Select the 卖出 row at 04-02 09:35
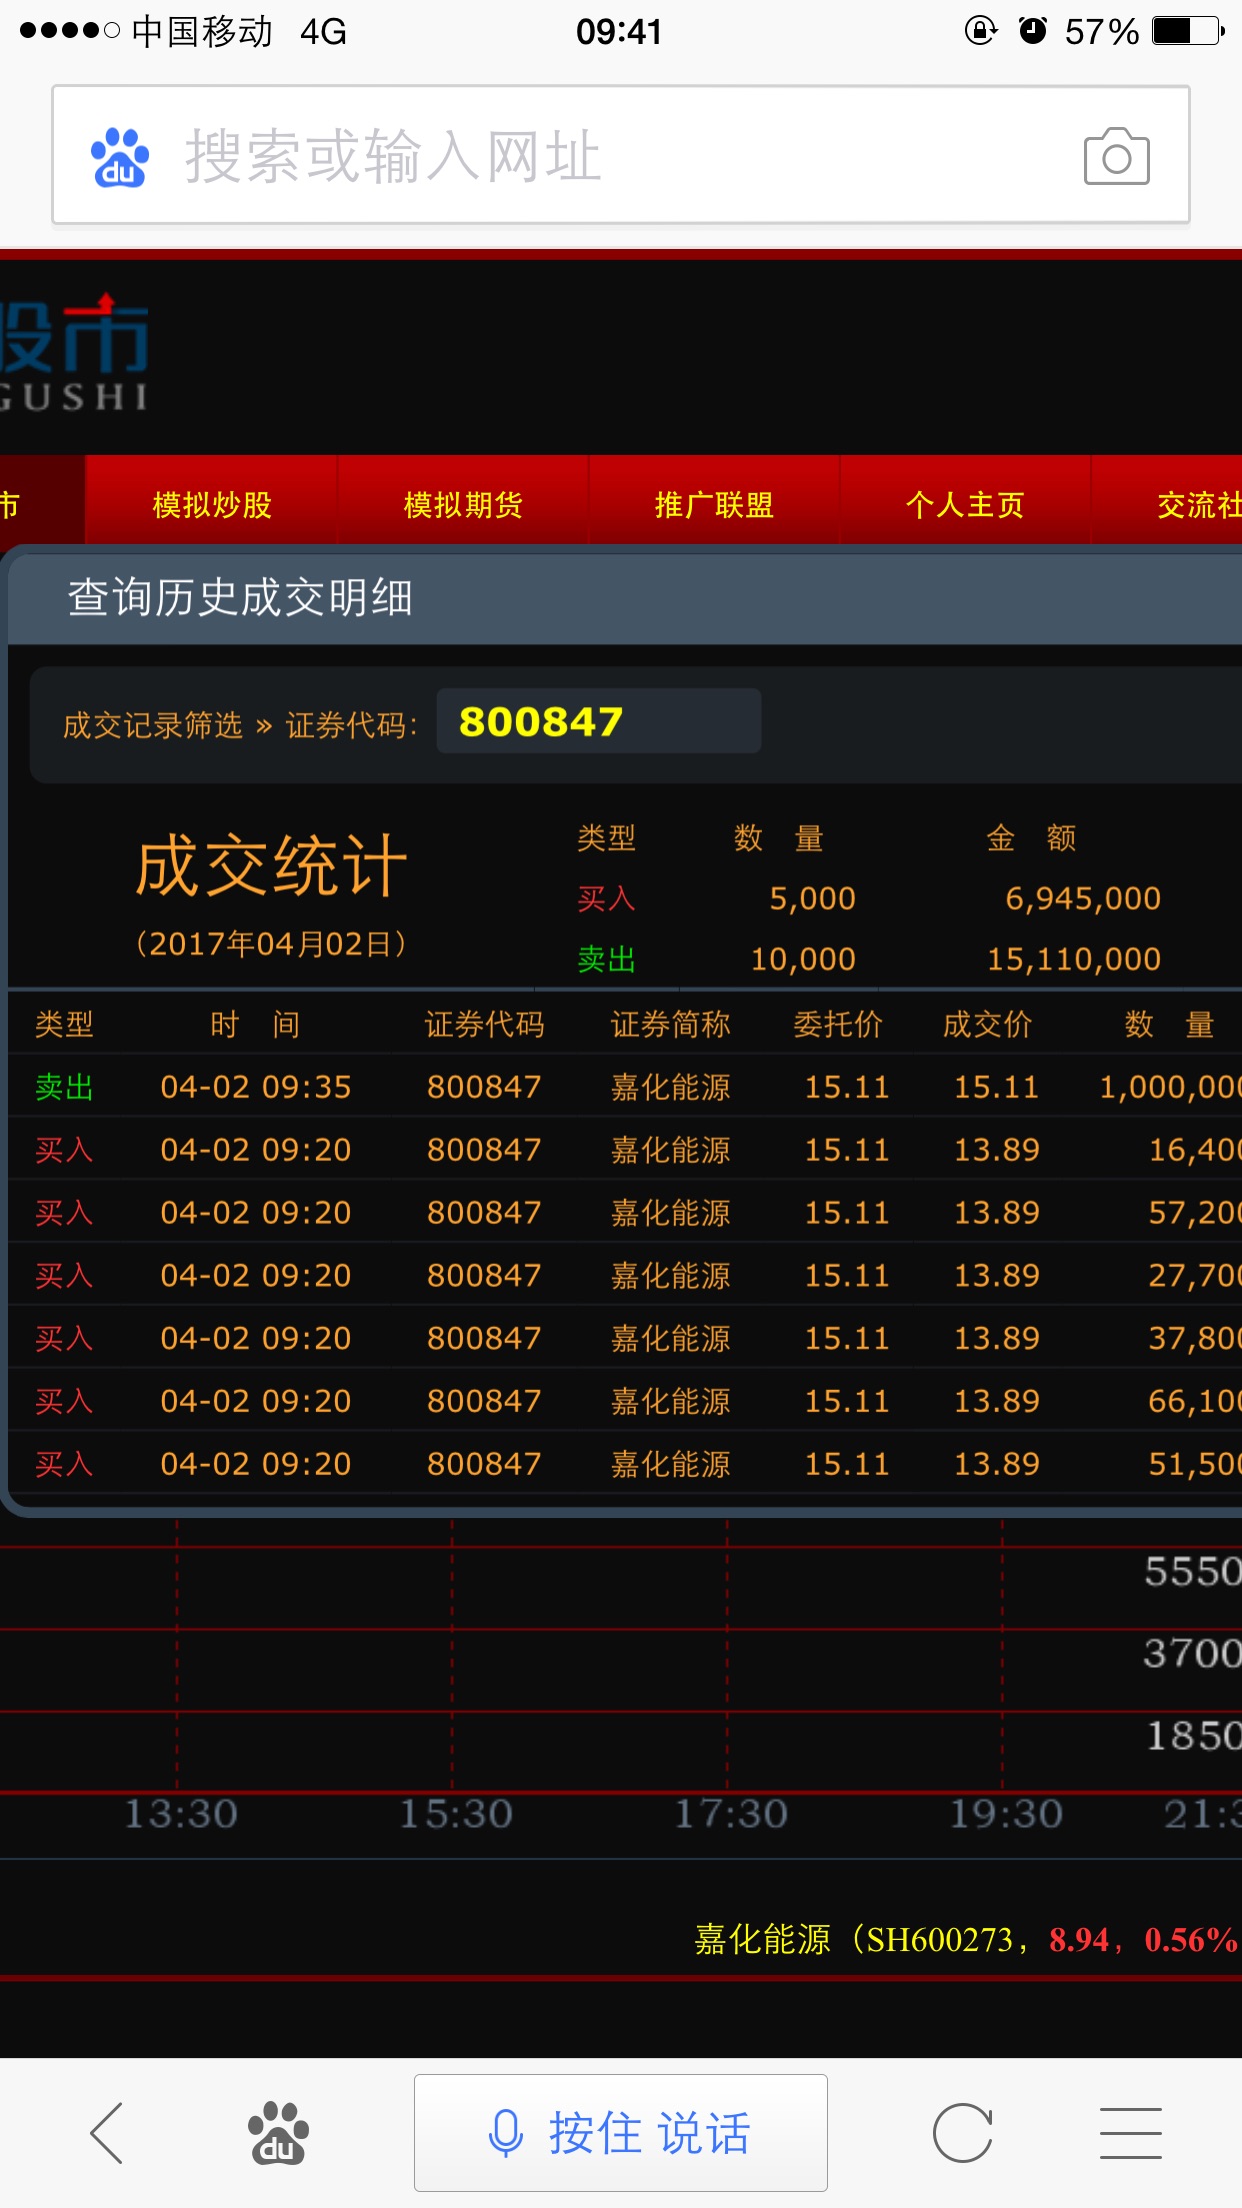1242x2208 pixels. [620, 1087]
